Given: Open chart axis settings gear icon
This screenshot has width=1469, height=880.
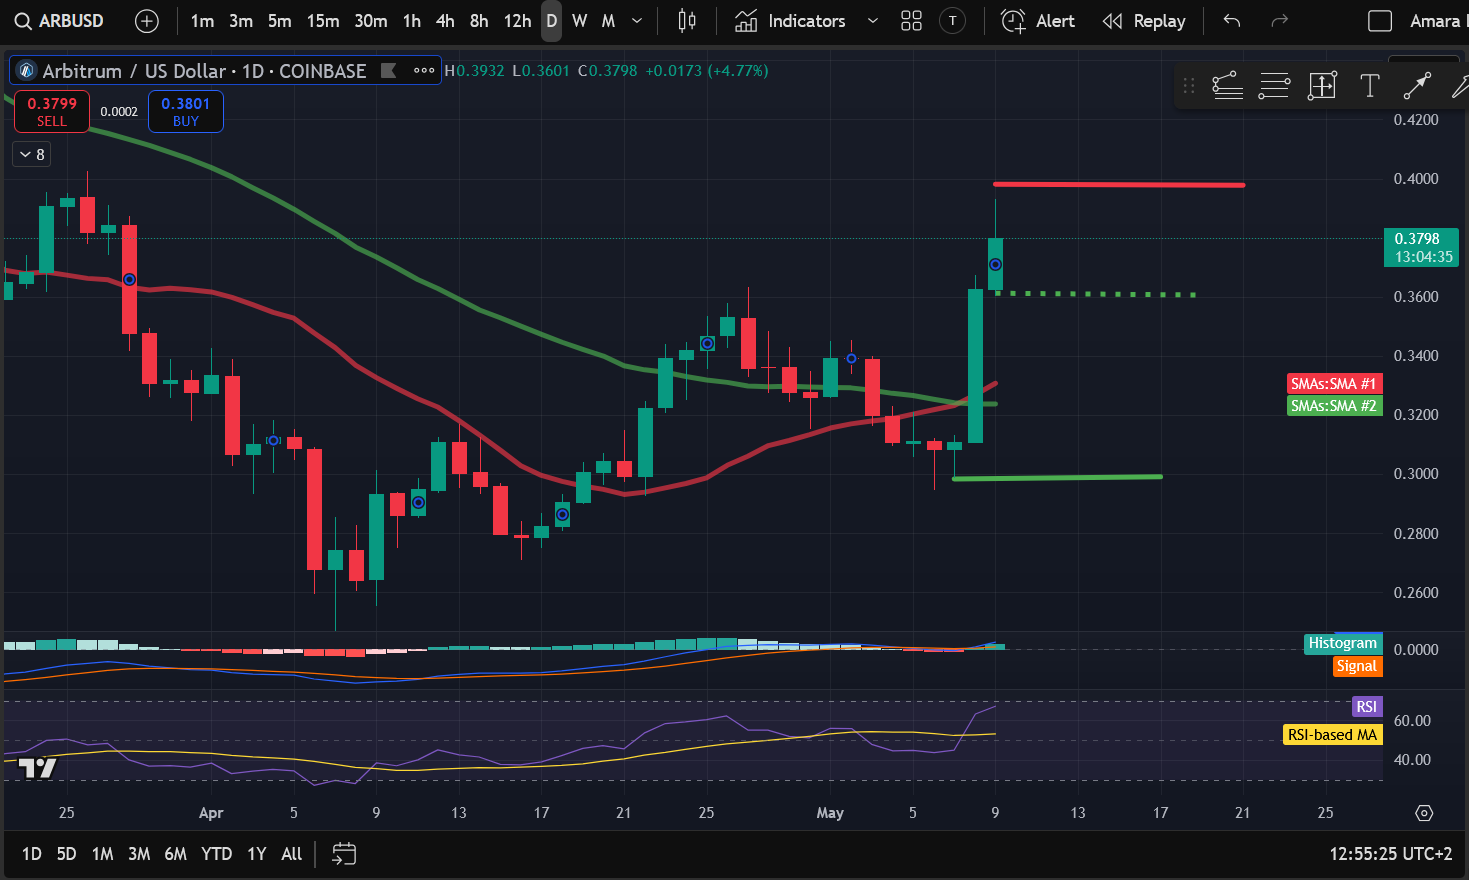Looking at the screenshot, I should [1424, 813].
